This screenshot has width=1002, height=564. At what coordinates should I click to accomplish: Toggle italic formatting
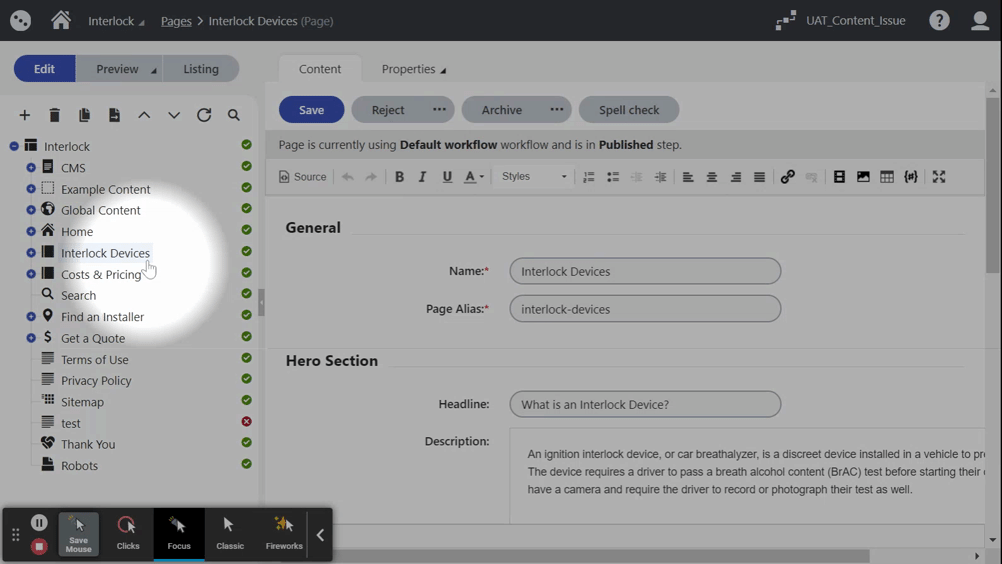(423, 177)
